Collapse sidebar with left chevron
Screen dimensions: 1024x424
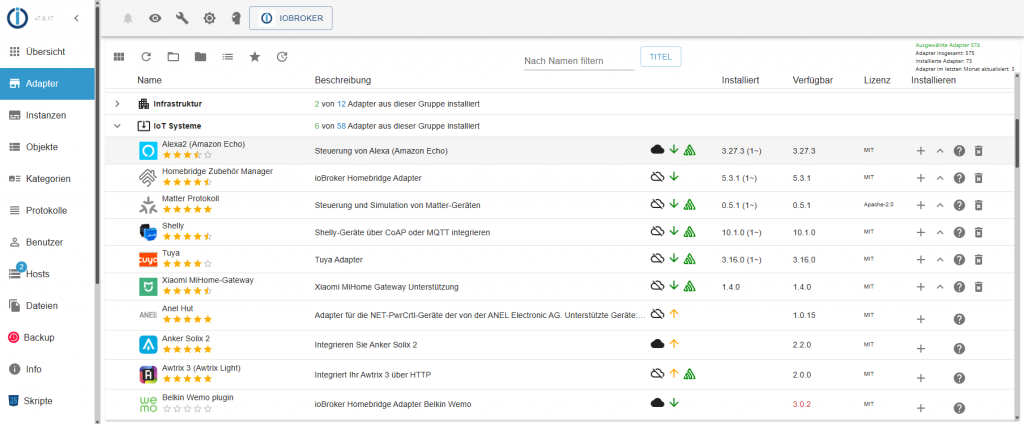(76, 18)
